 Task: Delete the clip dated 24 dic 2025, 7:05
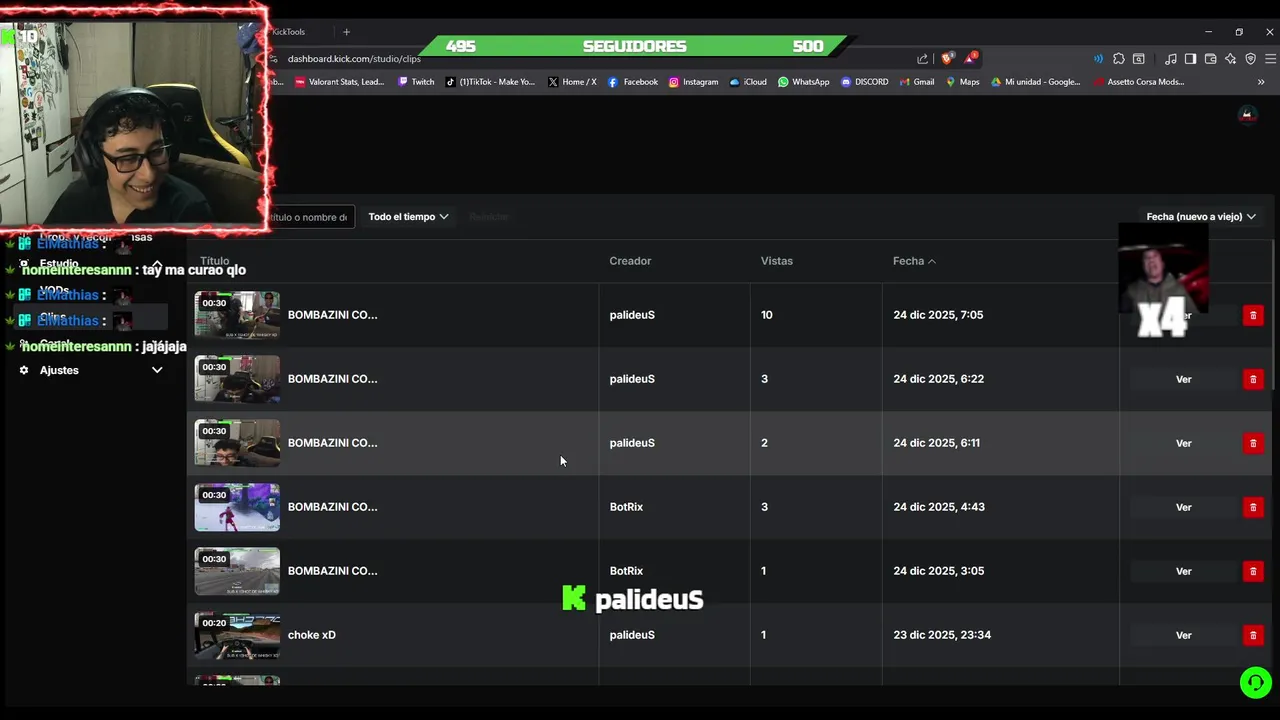tap(1253, 315)
